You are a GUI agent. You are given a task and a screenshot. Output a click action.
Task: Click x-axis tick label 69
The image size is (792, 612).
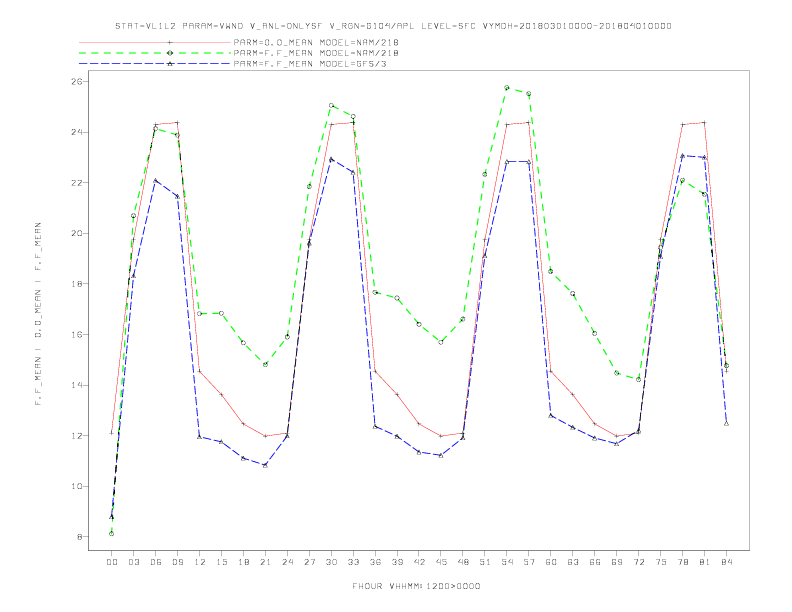click(617, 562)
